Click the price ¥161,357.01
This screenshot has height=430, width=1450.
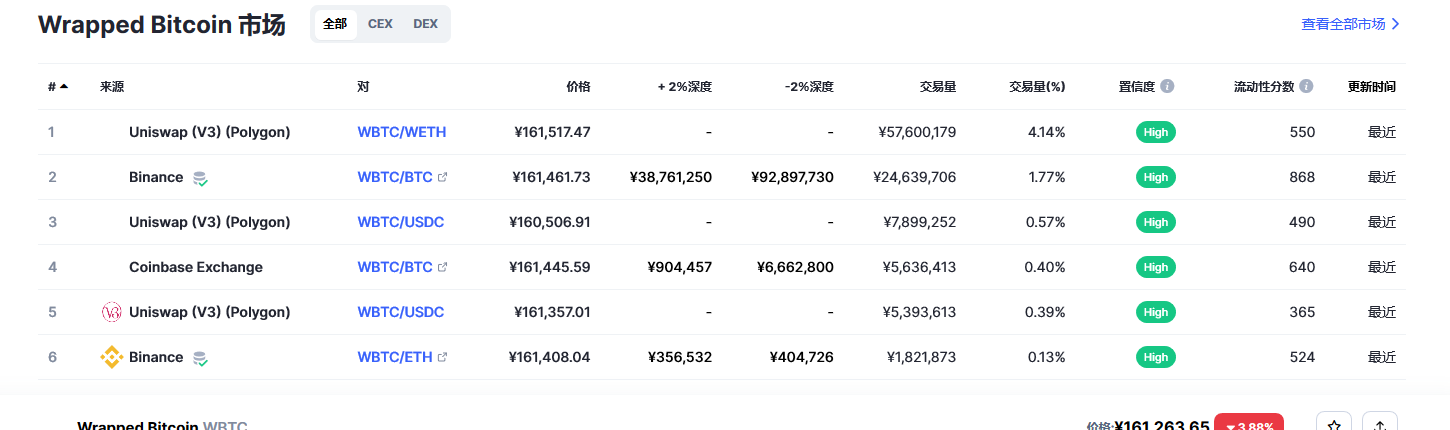pos(552,312)
